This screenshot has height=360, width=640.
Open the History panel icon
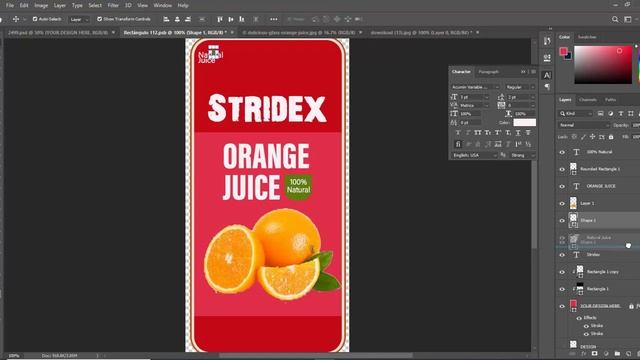(547, 41)
